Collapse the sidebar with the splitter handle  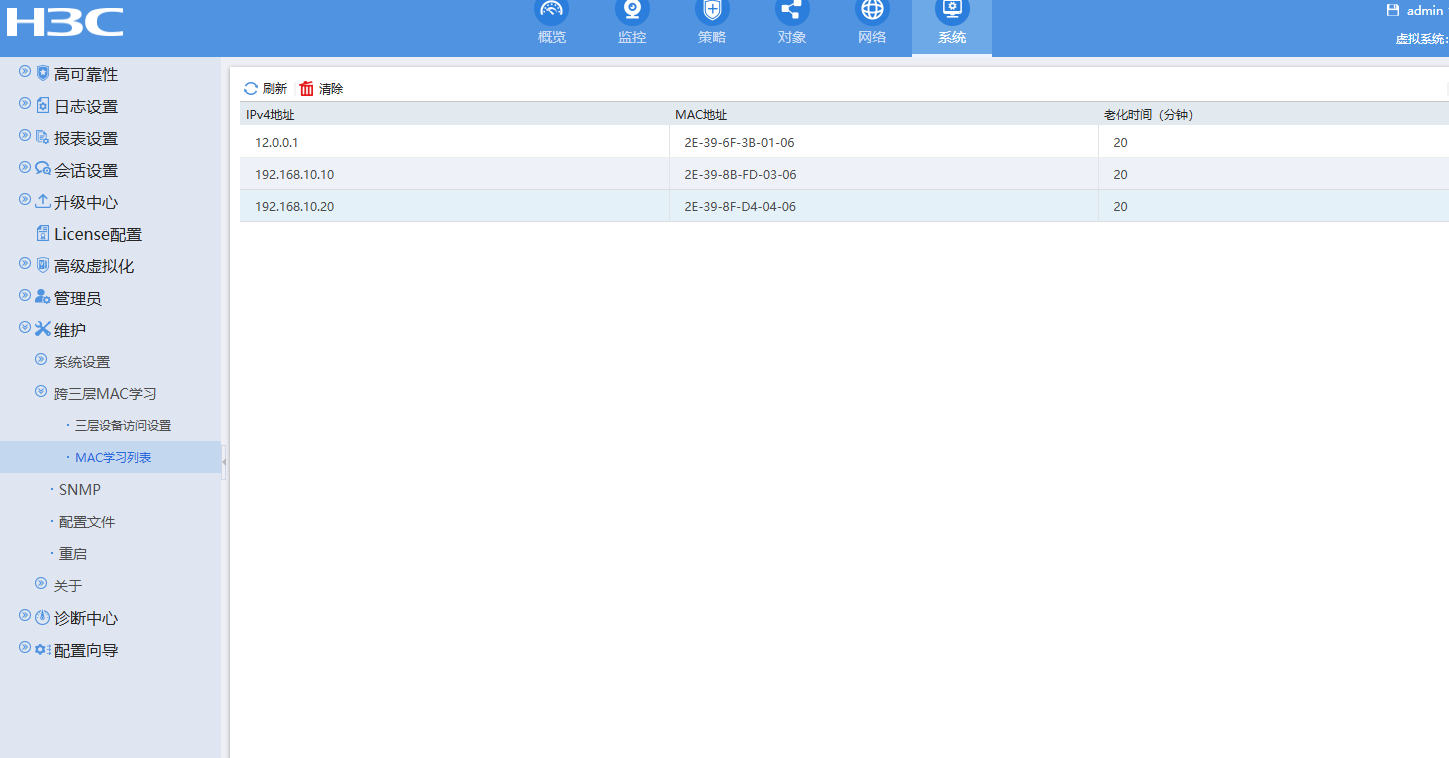tap(224, 462)
